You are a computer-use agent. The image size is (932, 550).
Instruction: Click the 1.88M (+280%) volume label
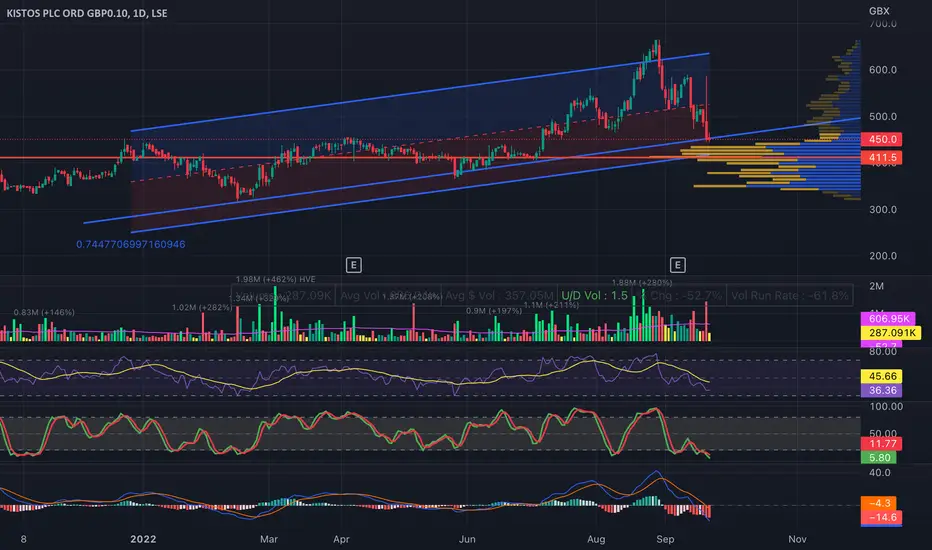pyautogui.click(x=642, y=282)
